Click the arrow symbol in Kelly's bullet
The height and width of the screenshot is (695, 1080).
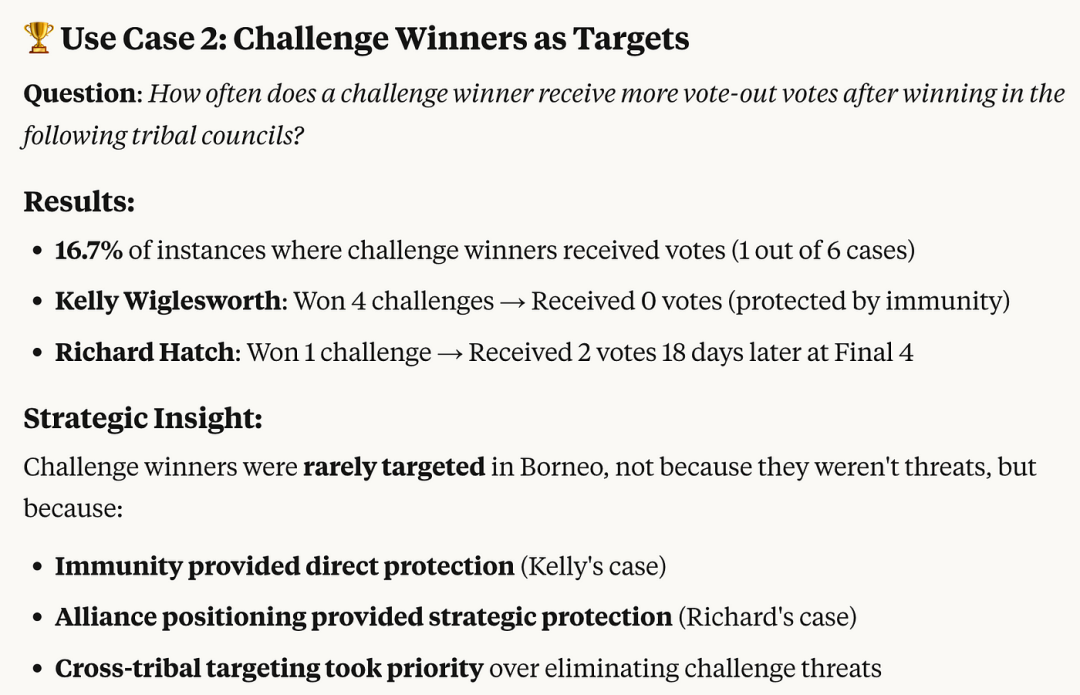point(512,302)
